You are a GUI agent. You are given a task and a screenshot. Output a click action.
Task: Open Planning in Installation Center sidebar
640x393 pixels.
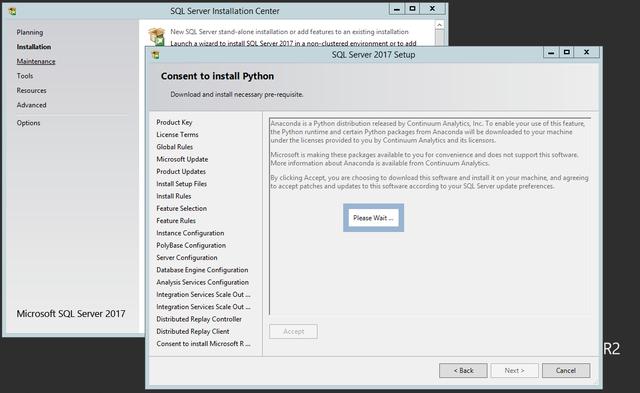[30, 32]
